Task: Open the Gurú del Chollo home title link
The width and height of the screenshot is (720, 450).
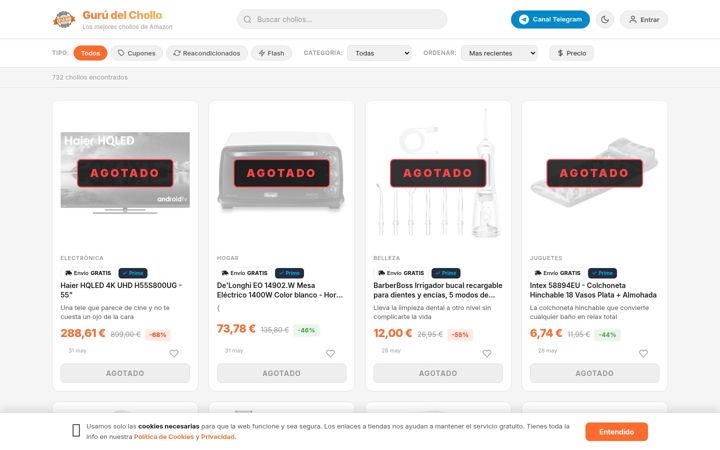Action: (122, 15)
